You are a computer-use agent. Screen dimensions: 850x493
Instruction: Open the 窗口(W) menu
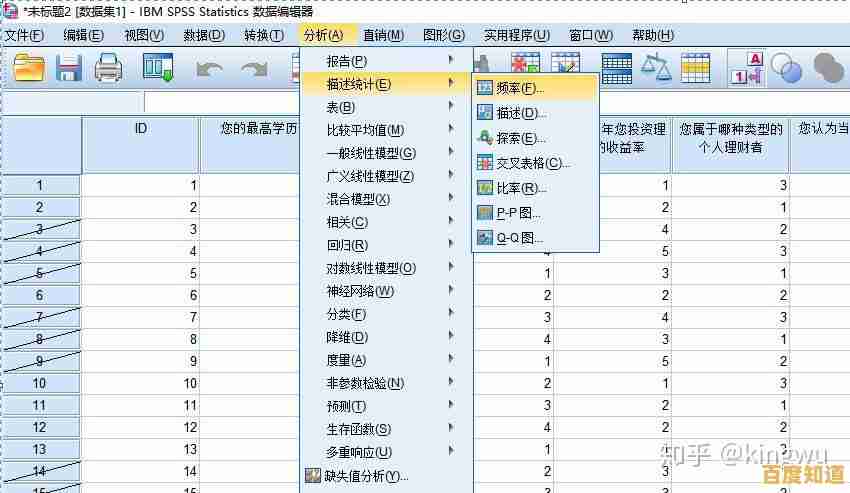591,36
